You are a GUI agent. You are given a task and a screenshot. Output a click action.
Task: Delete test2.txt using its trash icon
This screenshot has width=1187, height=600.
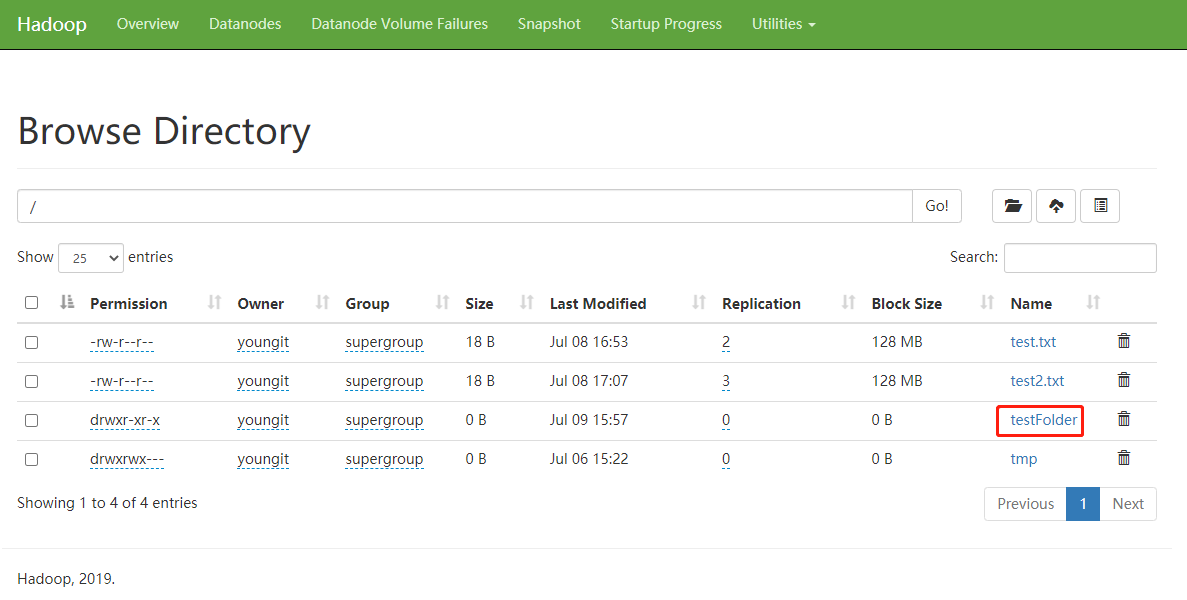(1123, 380)
